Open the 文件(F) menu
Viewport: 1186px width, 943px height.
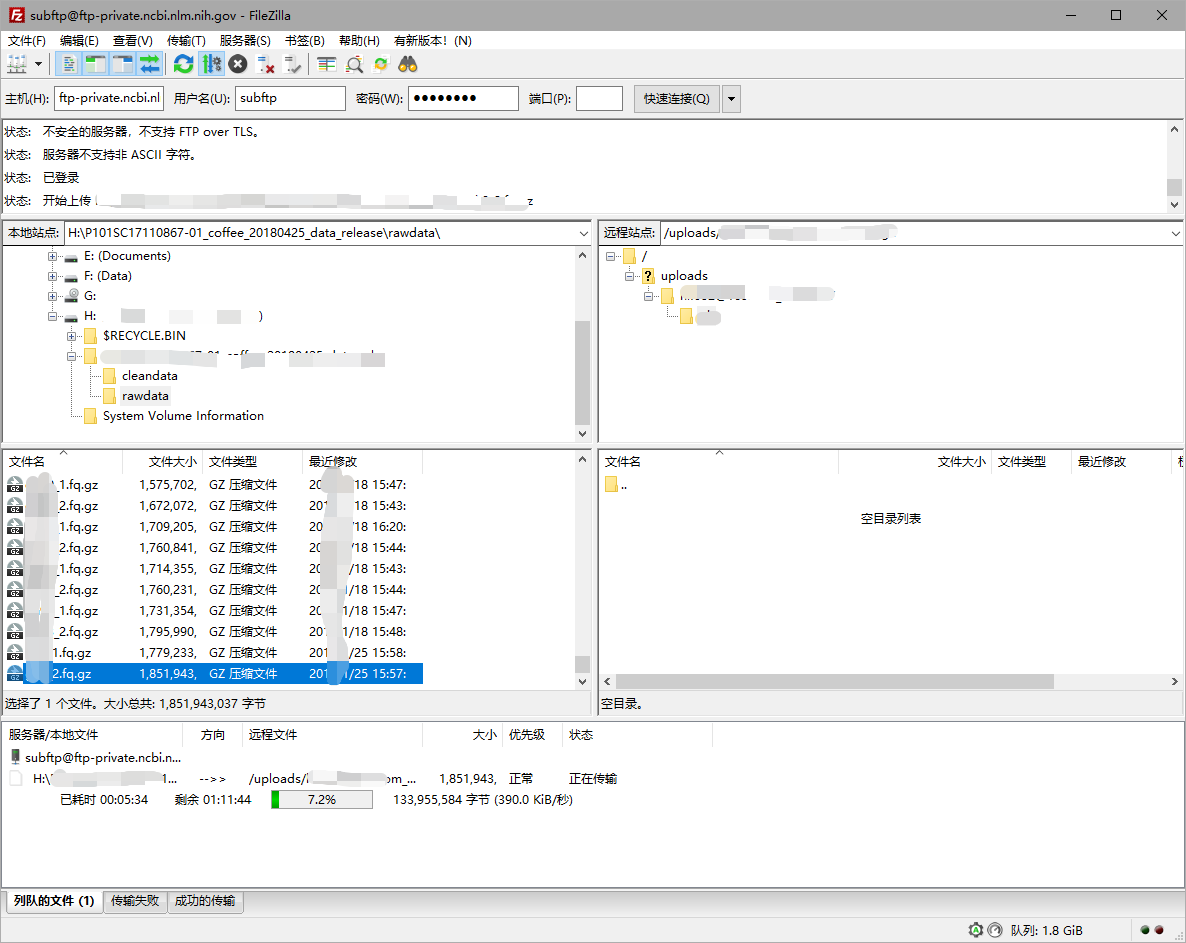click(26, 41)
